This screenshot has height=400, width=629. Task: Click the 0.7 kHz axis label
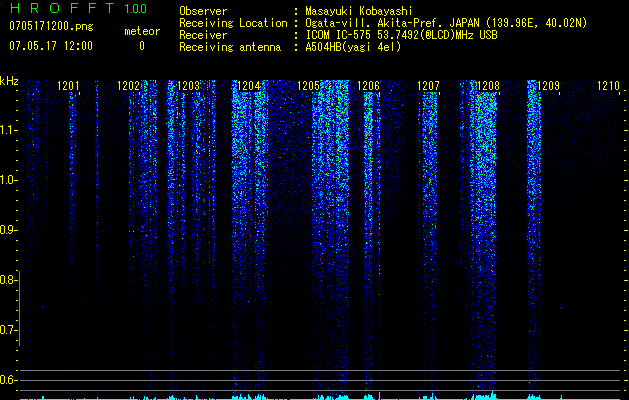click(x=8, y=330)
